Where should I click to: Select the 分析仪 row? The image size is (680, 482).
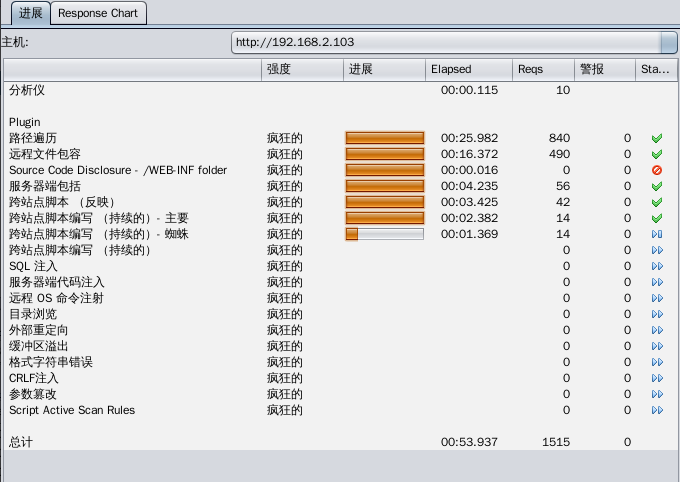coord(340,90)
